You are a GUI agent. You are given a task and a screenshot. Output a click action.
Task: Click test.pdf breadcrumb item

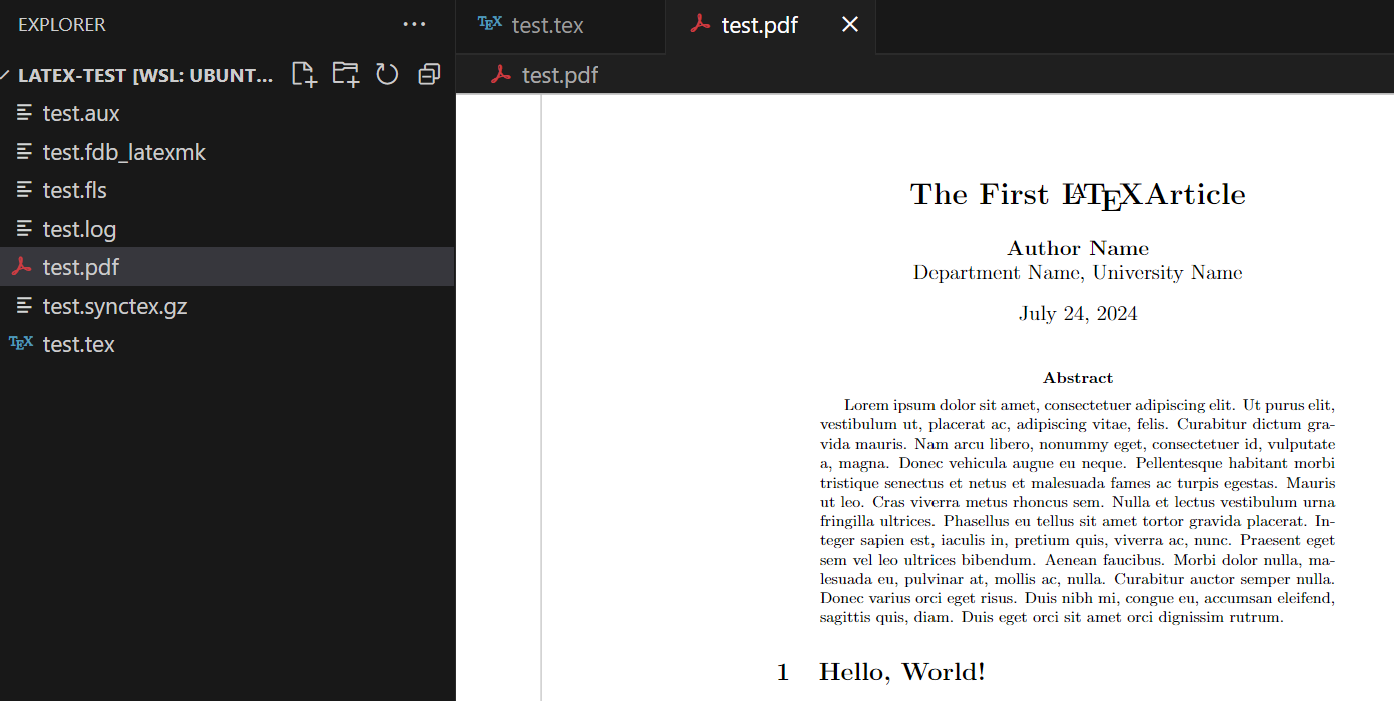(x=560, y=75)
